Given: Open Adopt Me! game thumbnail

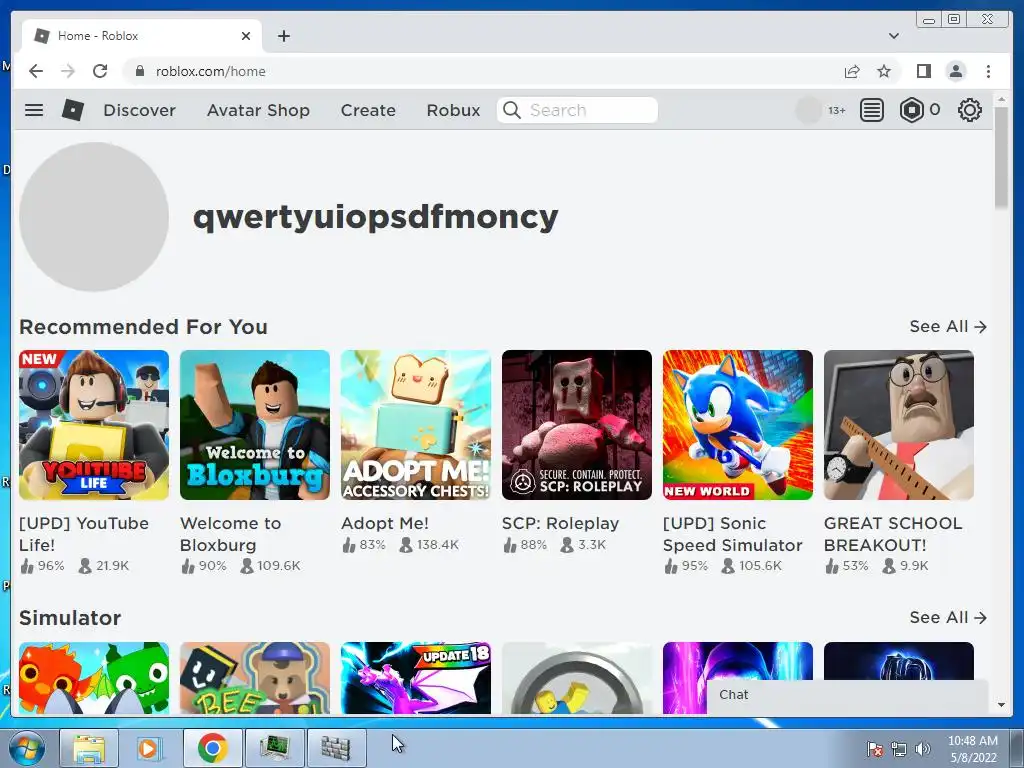Looking at the screenshot, I should tap(416, 425).
